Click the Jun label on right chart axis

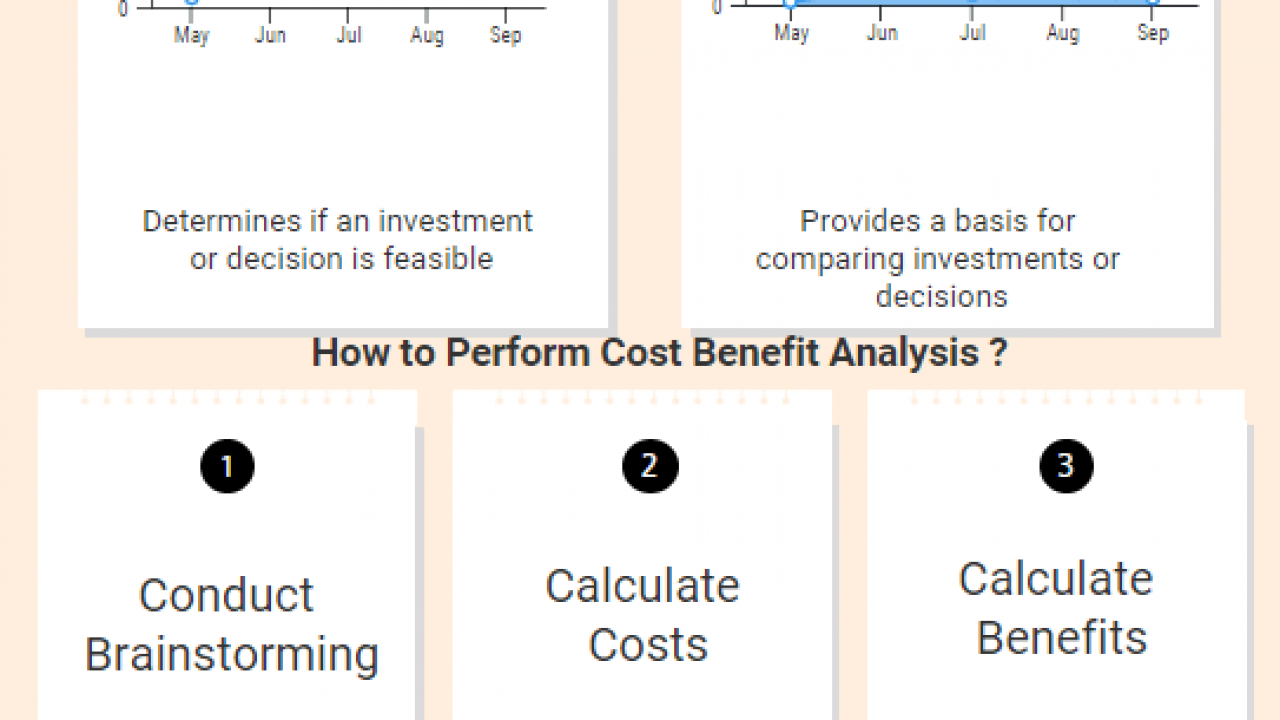point(881,33)
